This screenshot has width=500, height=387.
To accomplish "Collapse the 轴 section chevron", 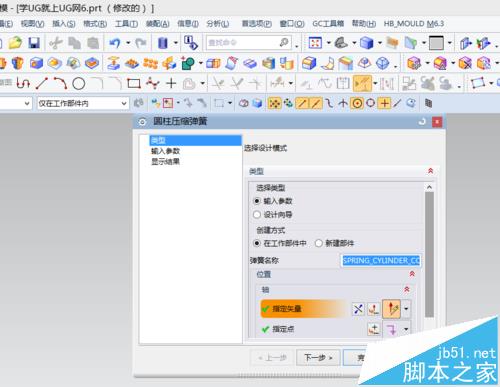I will (x=407, y=289).
